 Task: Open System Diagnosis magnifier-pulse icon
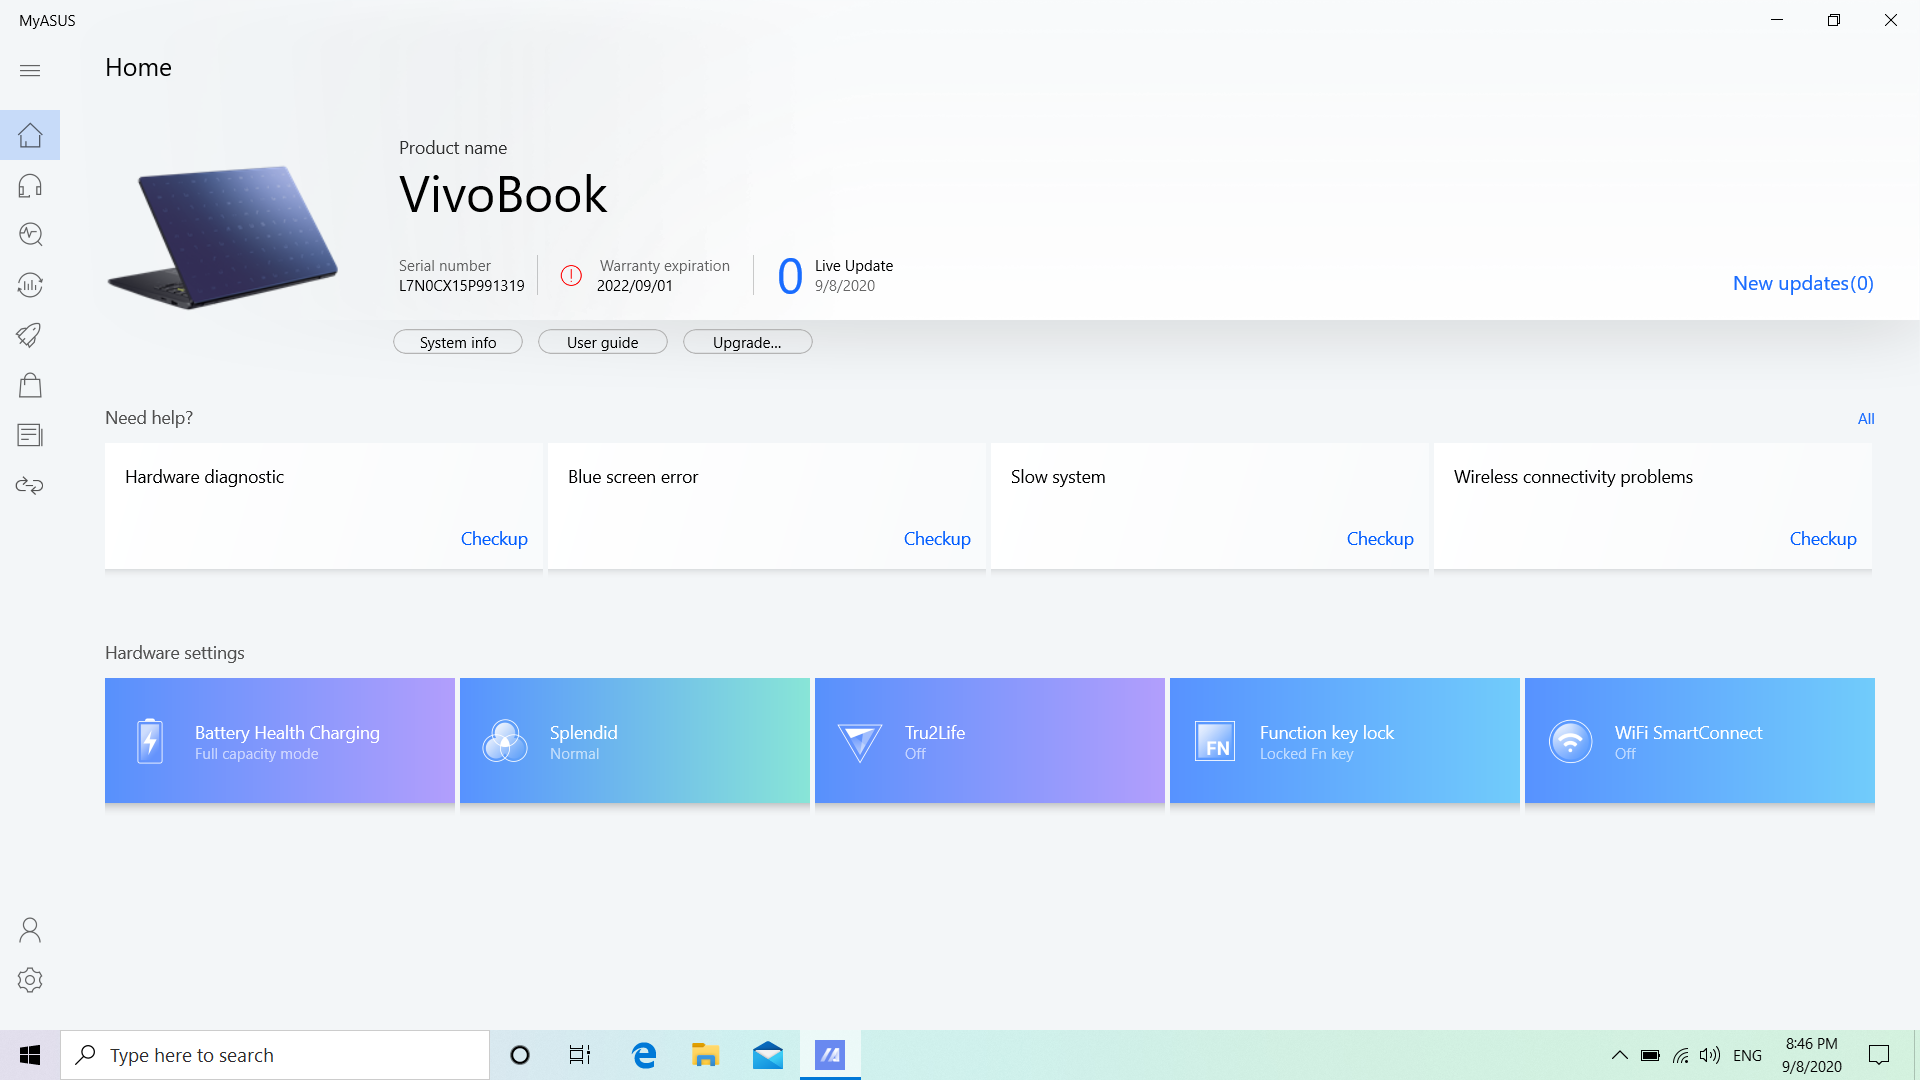(30, 234)
